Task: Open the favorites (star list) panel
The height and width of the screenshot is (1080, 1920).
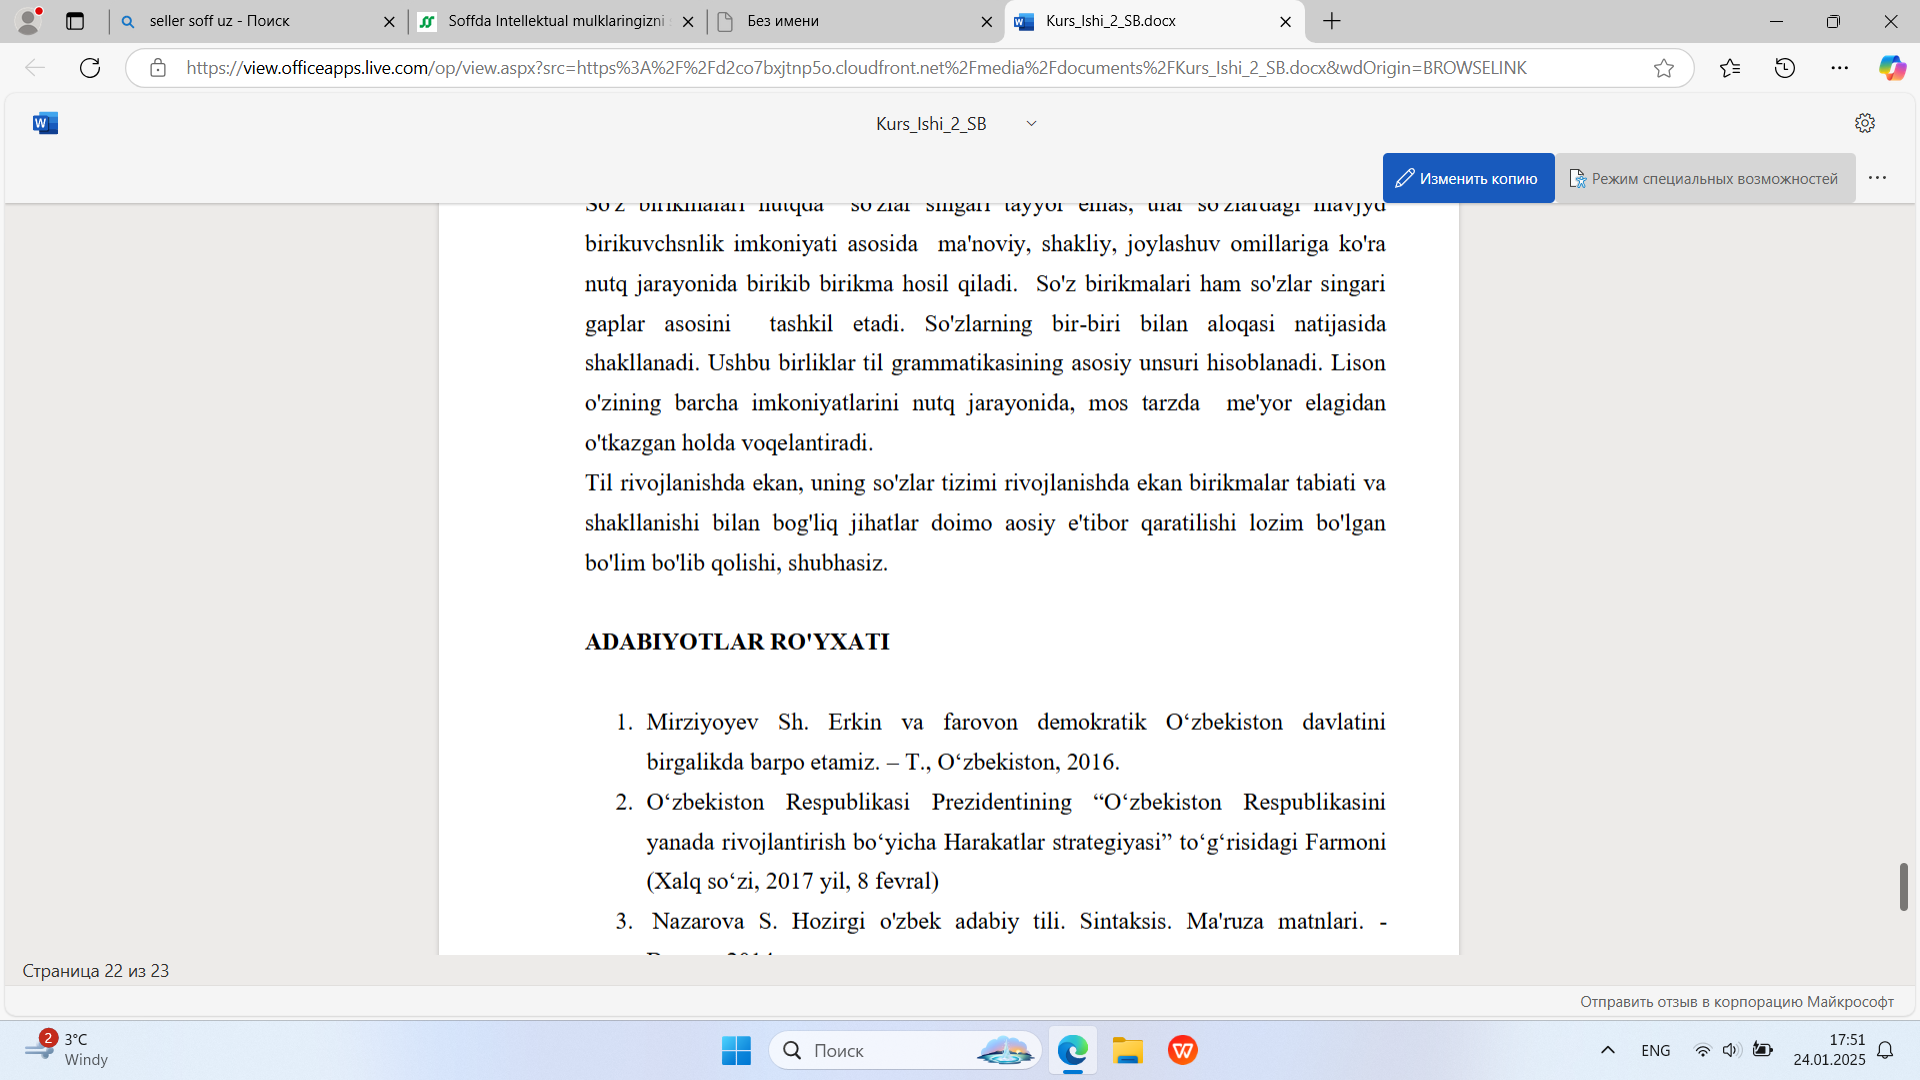Action: click(x=1729, y=68)
